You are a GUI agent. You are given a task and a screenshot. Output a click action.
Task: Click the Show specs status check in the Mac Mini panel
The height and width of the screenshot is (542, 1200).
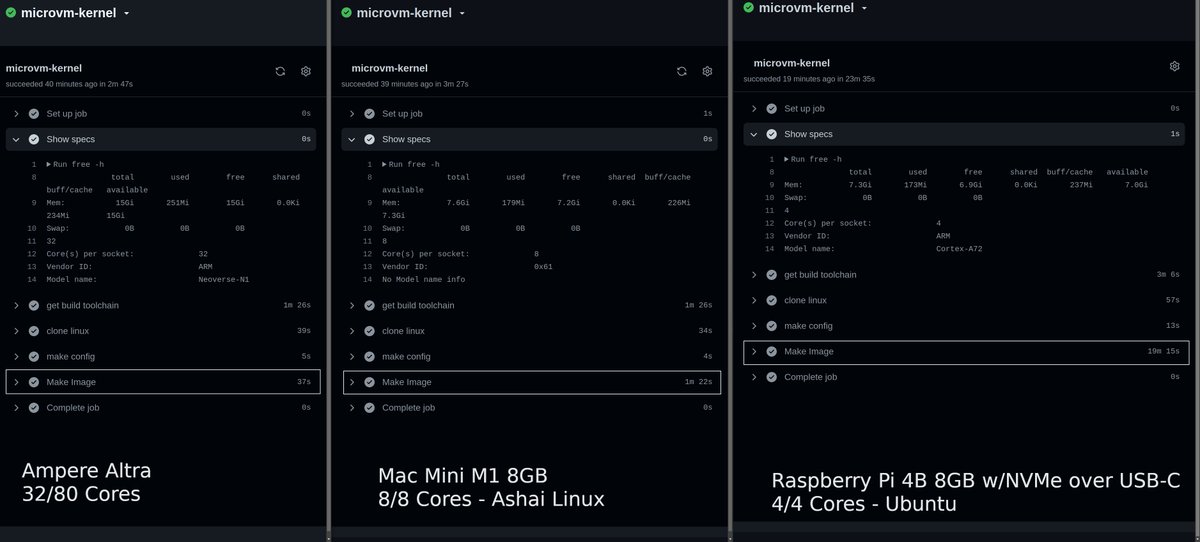tap(370, 139)
